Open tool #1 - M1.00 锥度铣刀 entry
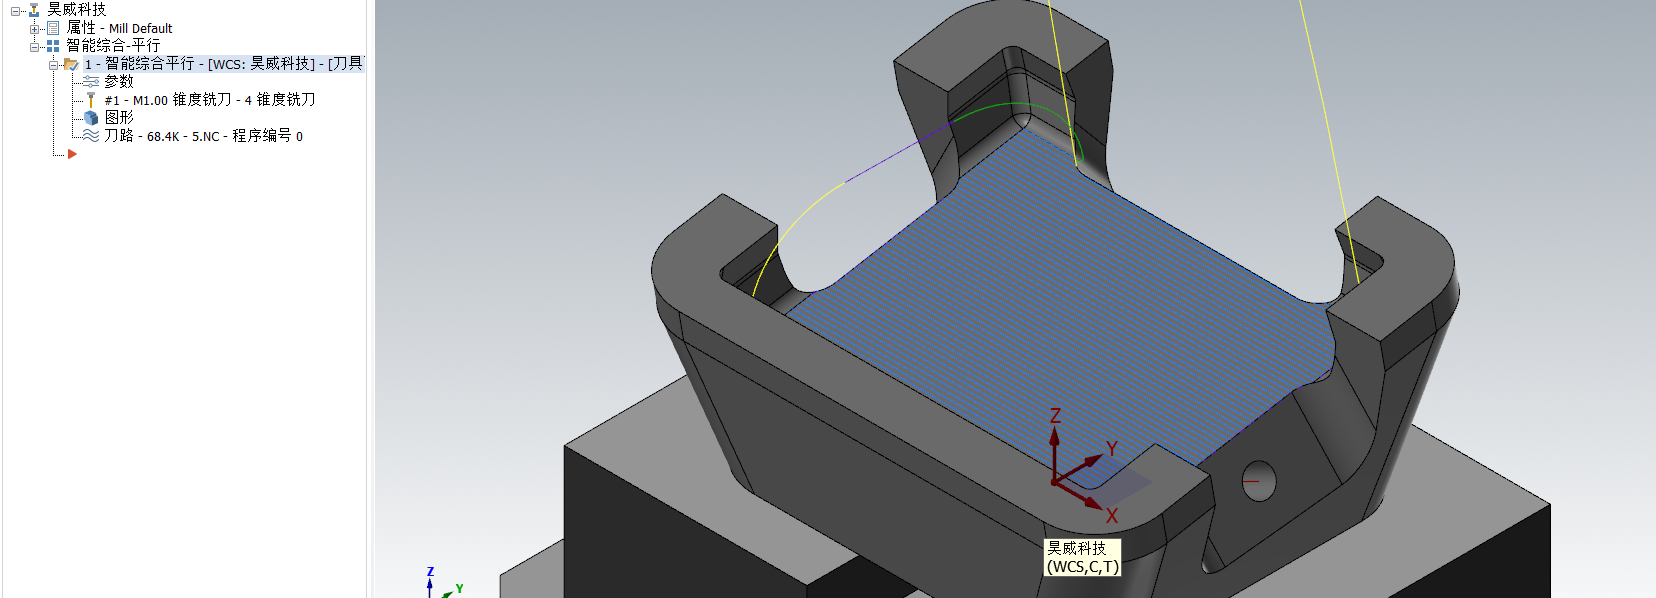 [x=210, y=100]
